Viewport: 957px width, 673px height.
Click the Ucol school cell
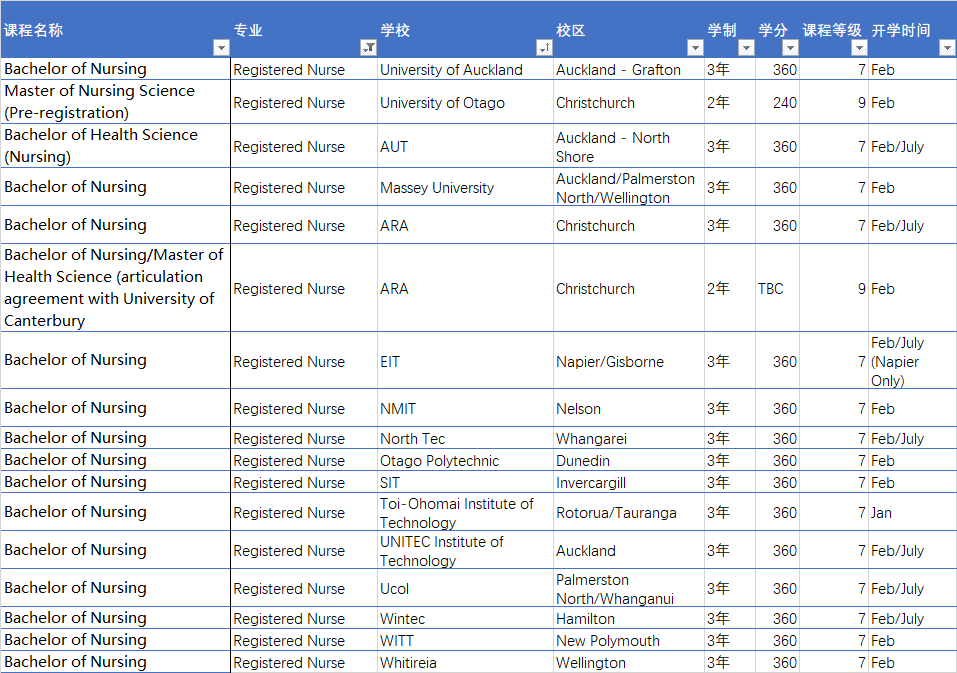[x=465, y=588]
